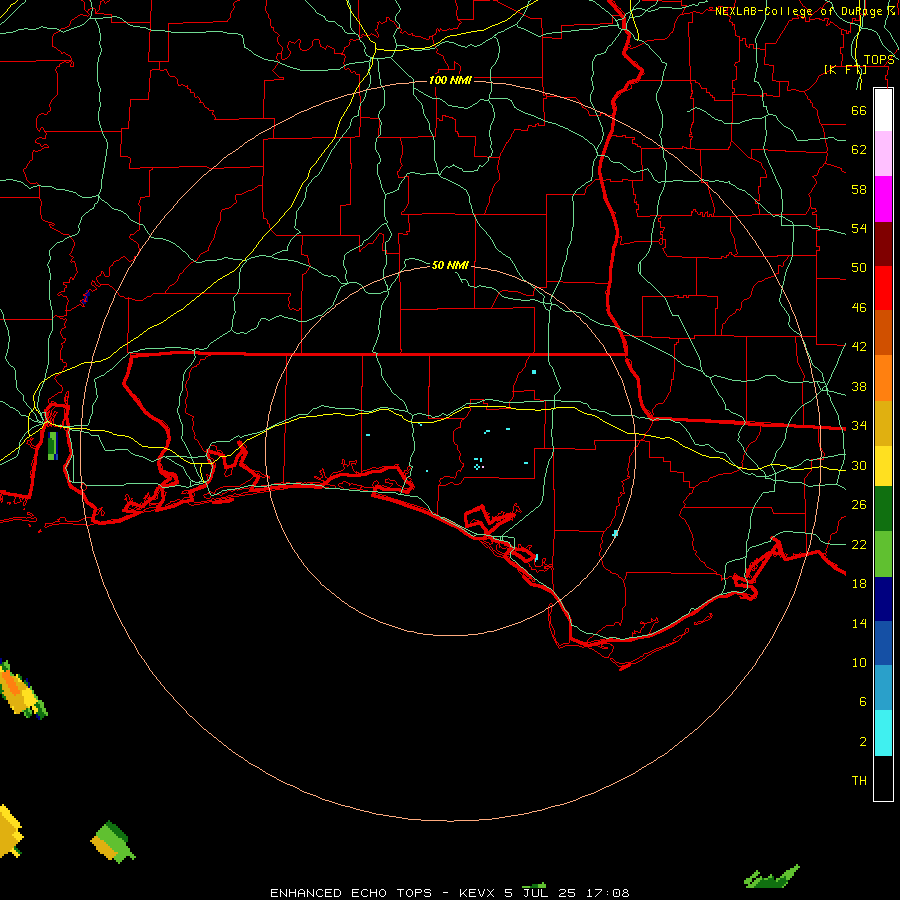Click the "2" legend value

click(x=862, y=742)
